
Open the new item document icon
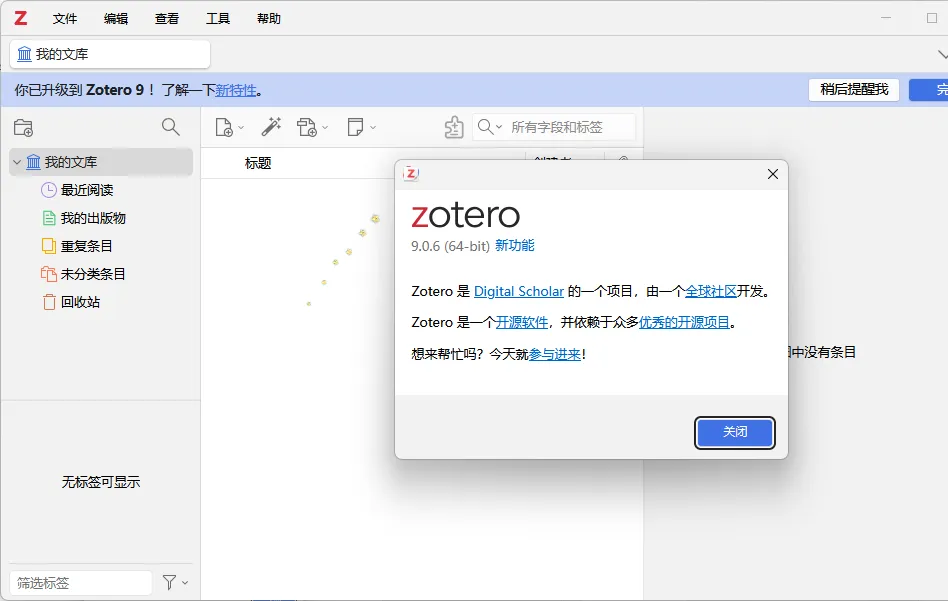click(224, 128)
